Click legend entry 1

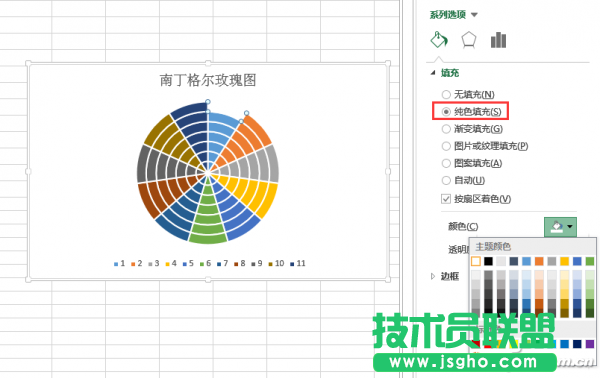119,264
